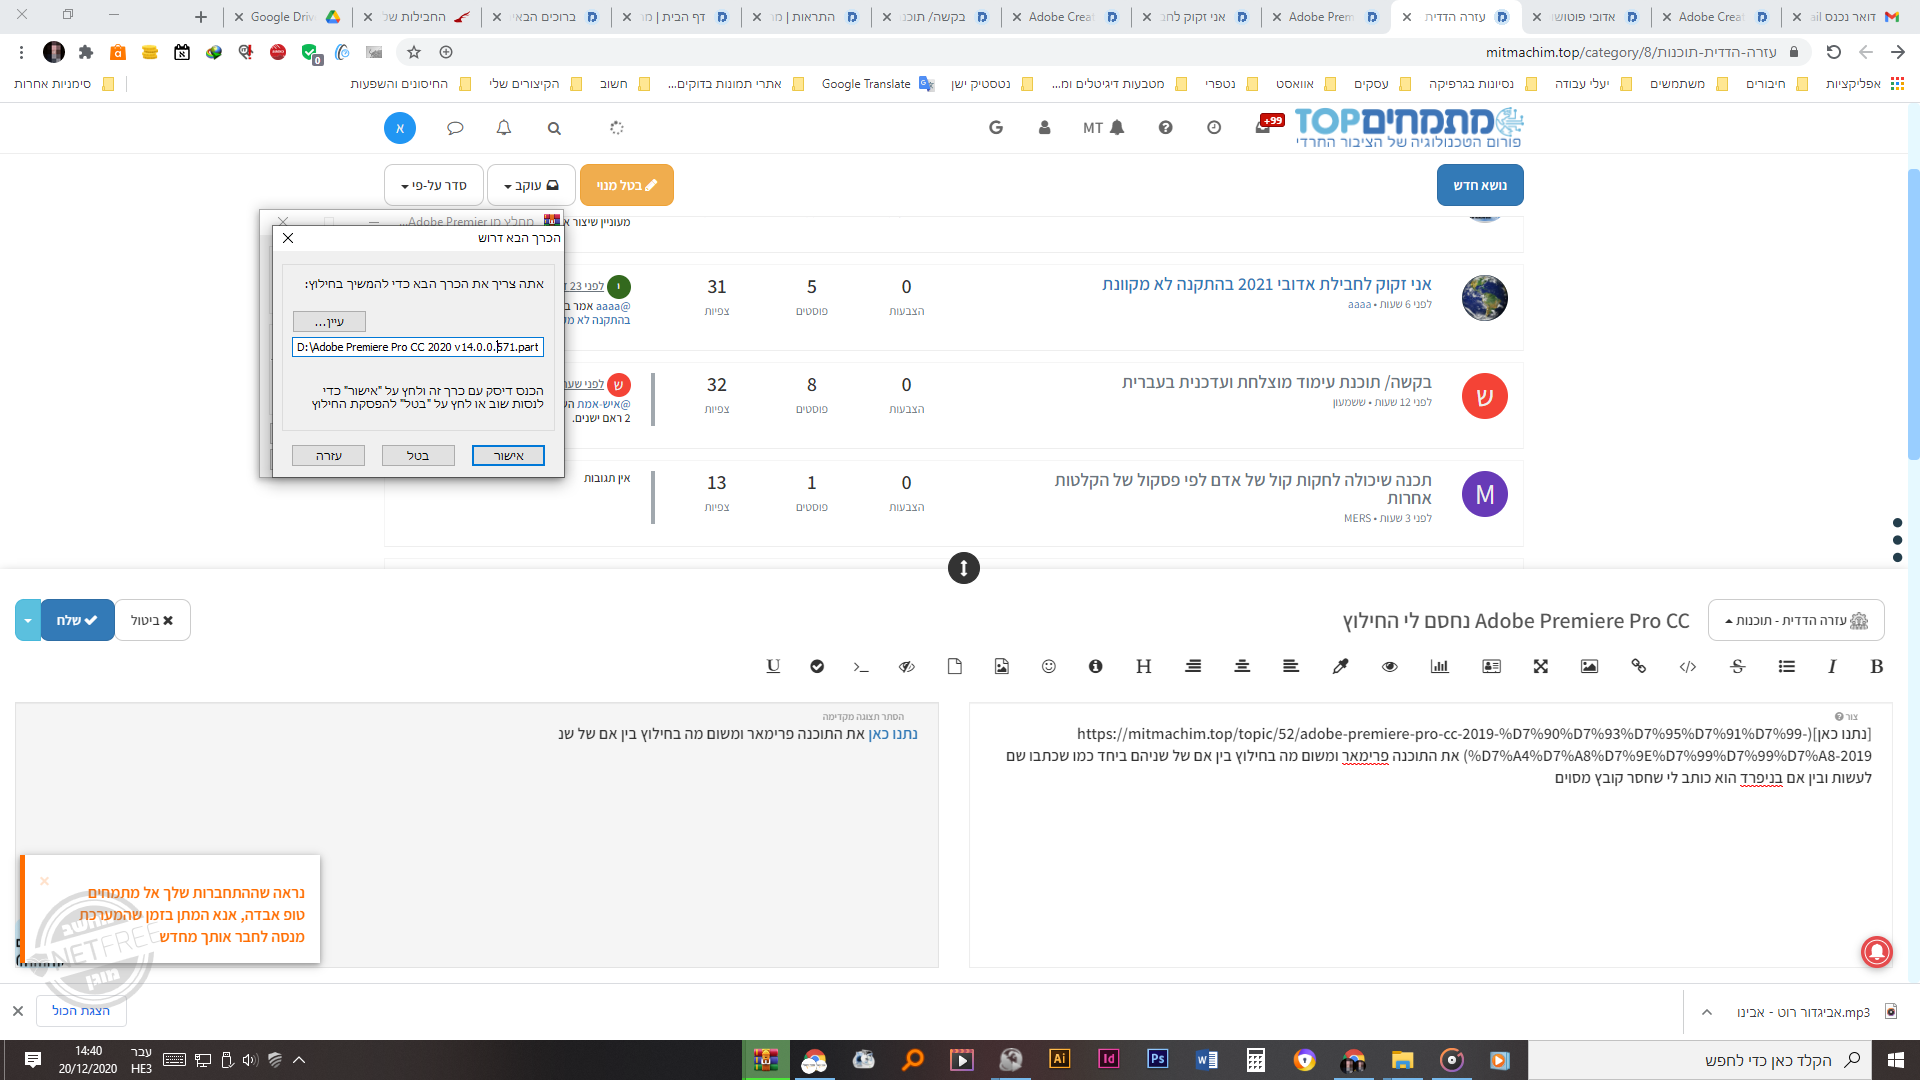Switch to the 'דואר נכנס' Gmail tab
Image resolution: width=1920 pixels, height=1080 pixels.
coord(1850,17)
